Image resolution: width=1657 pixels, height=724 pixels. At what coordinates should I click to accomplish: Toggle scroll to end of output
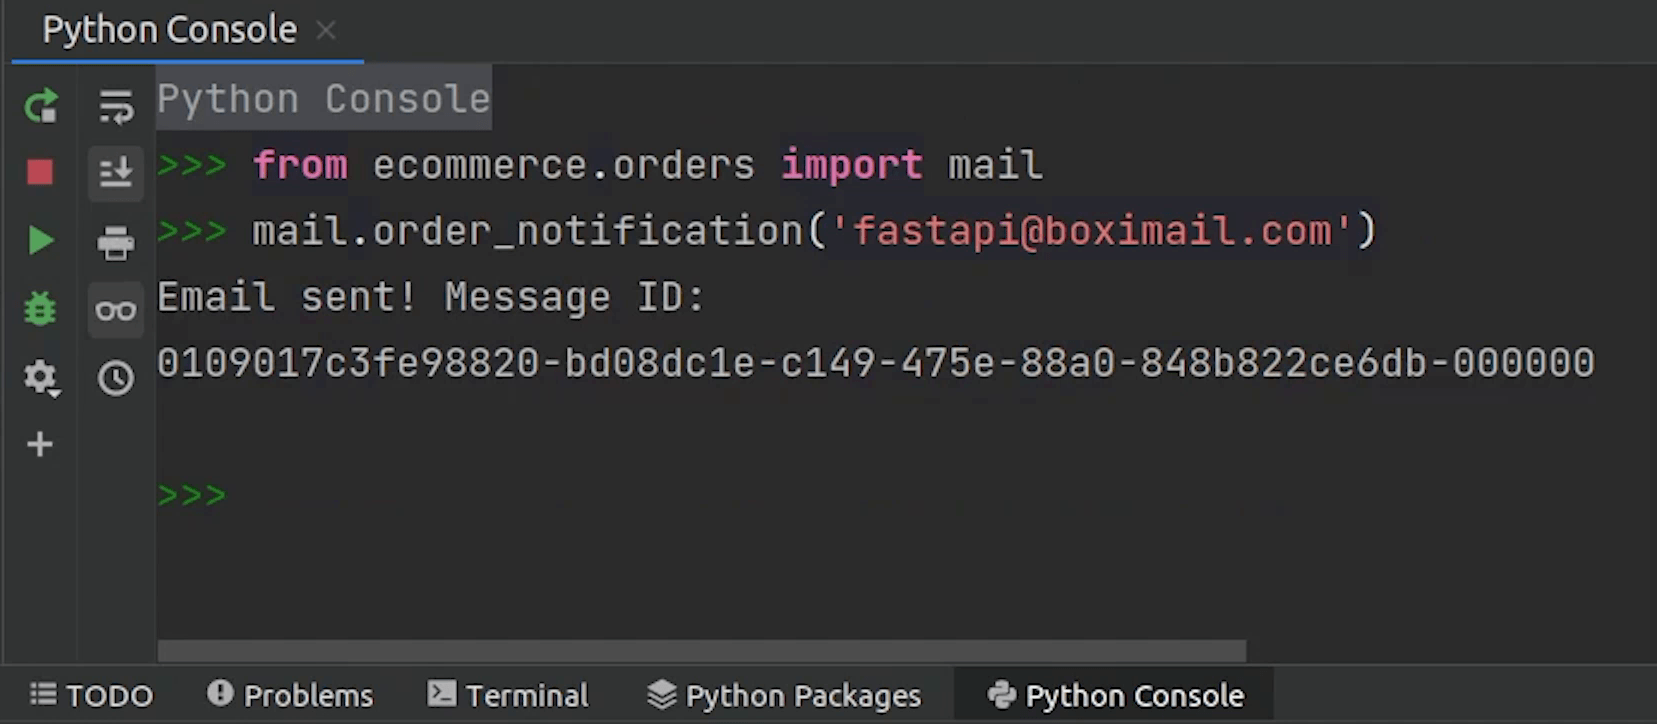click(x=116, y=173)
